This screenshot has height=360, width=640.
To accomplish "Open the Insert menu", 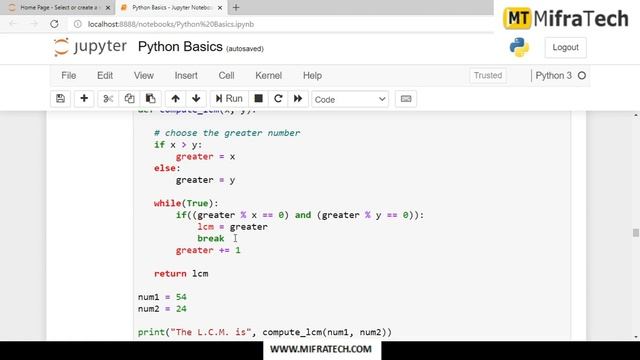I will (186, 76).
